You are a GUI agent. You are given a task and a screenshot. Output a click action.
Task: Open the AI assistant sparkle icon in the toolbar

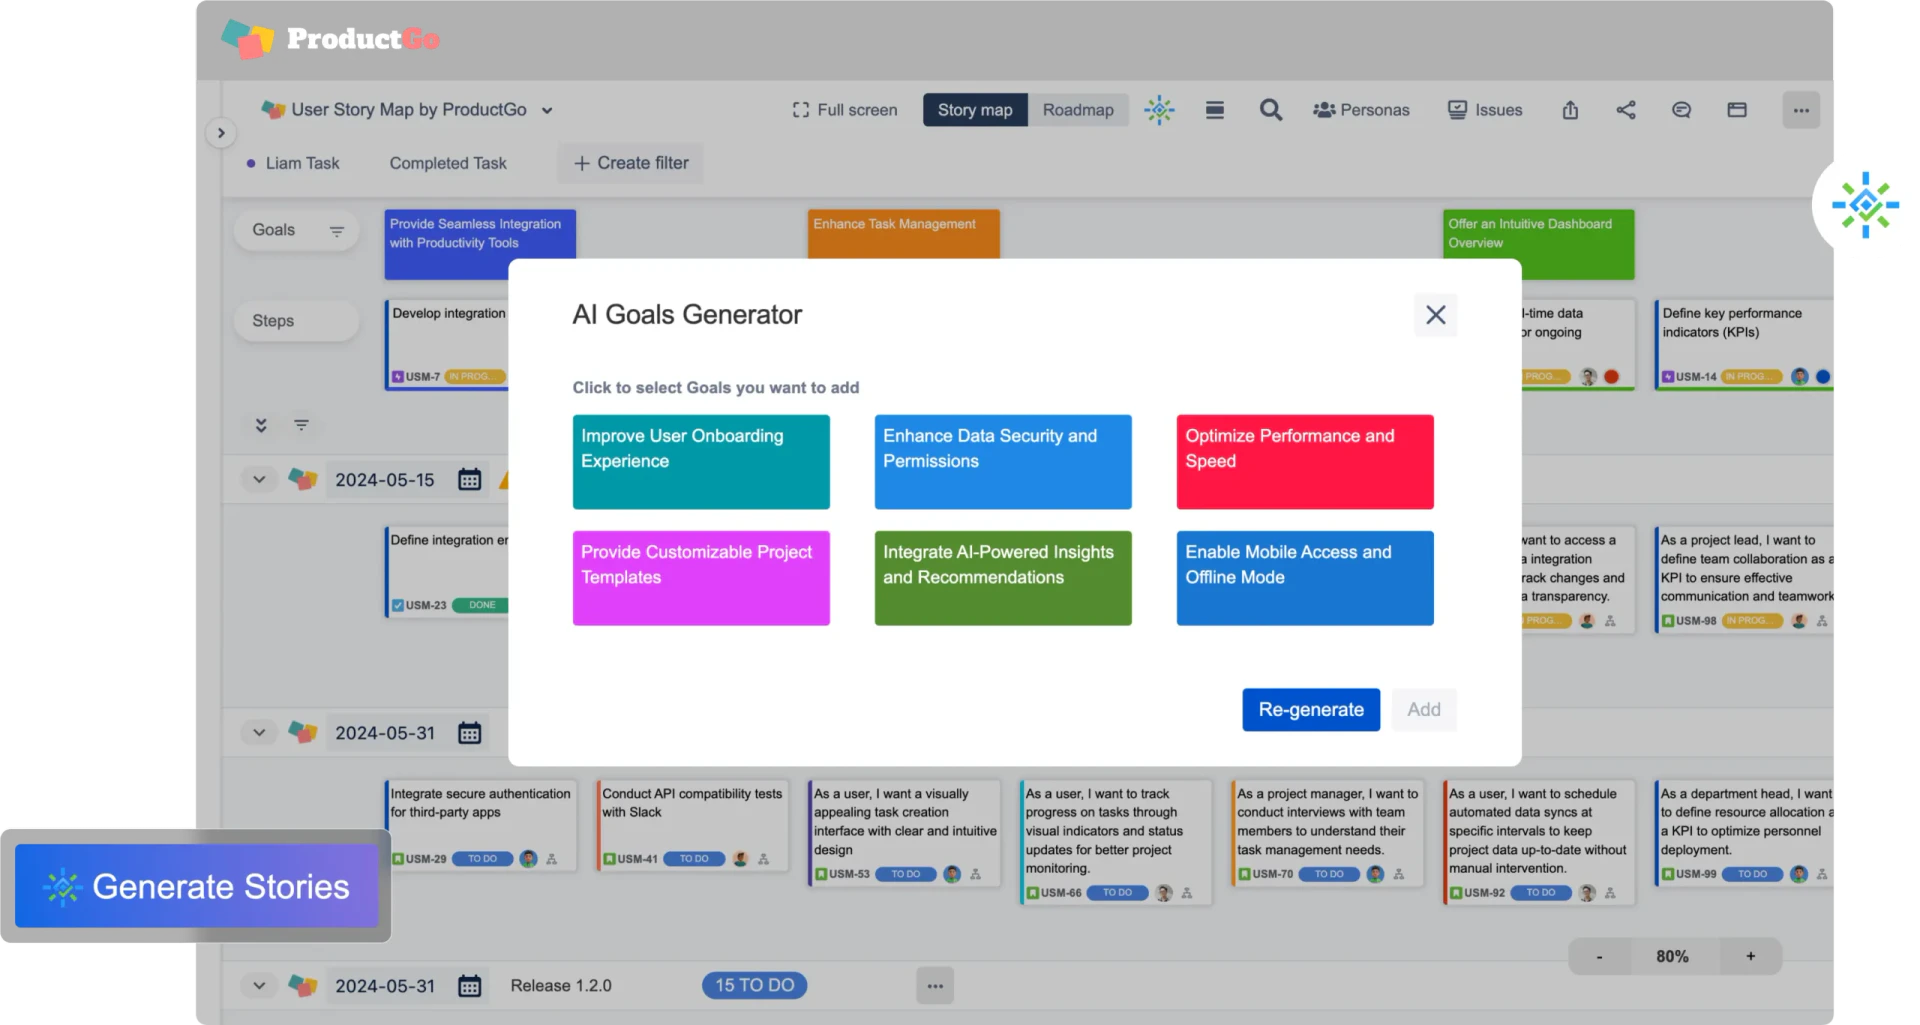(x=1159, y=110)
